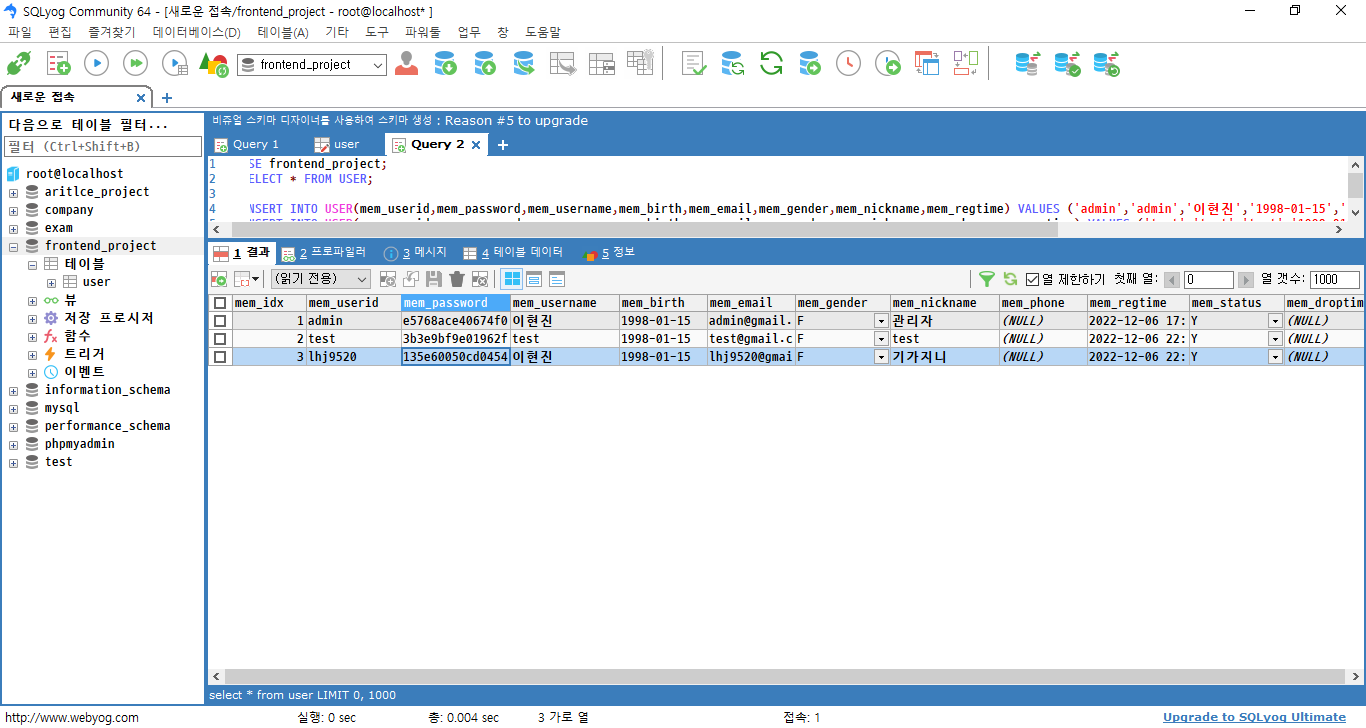
Task: Expand the aritlce_project database node
Action: (14, 192)
